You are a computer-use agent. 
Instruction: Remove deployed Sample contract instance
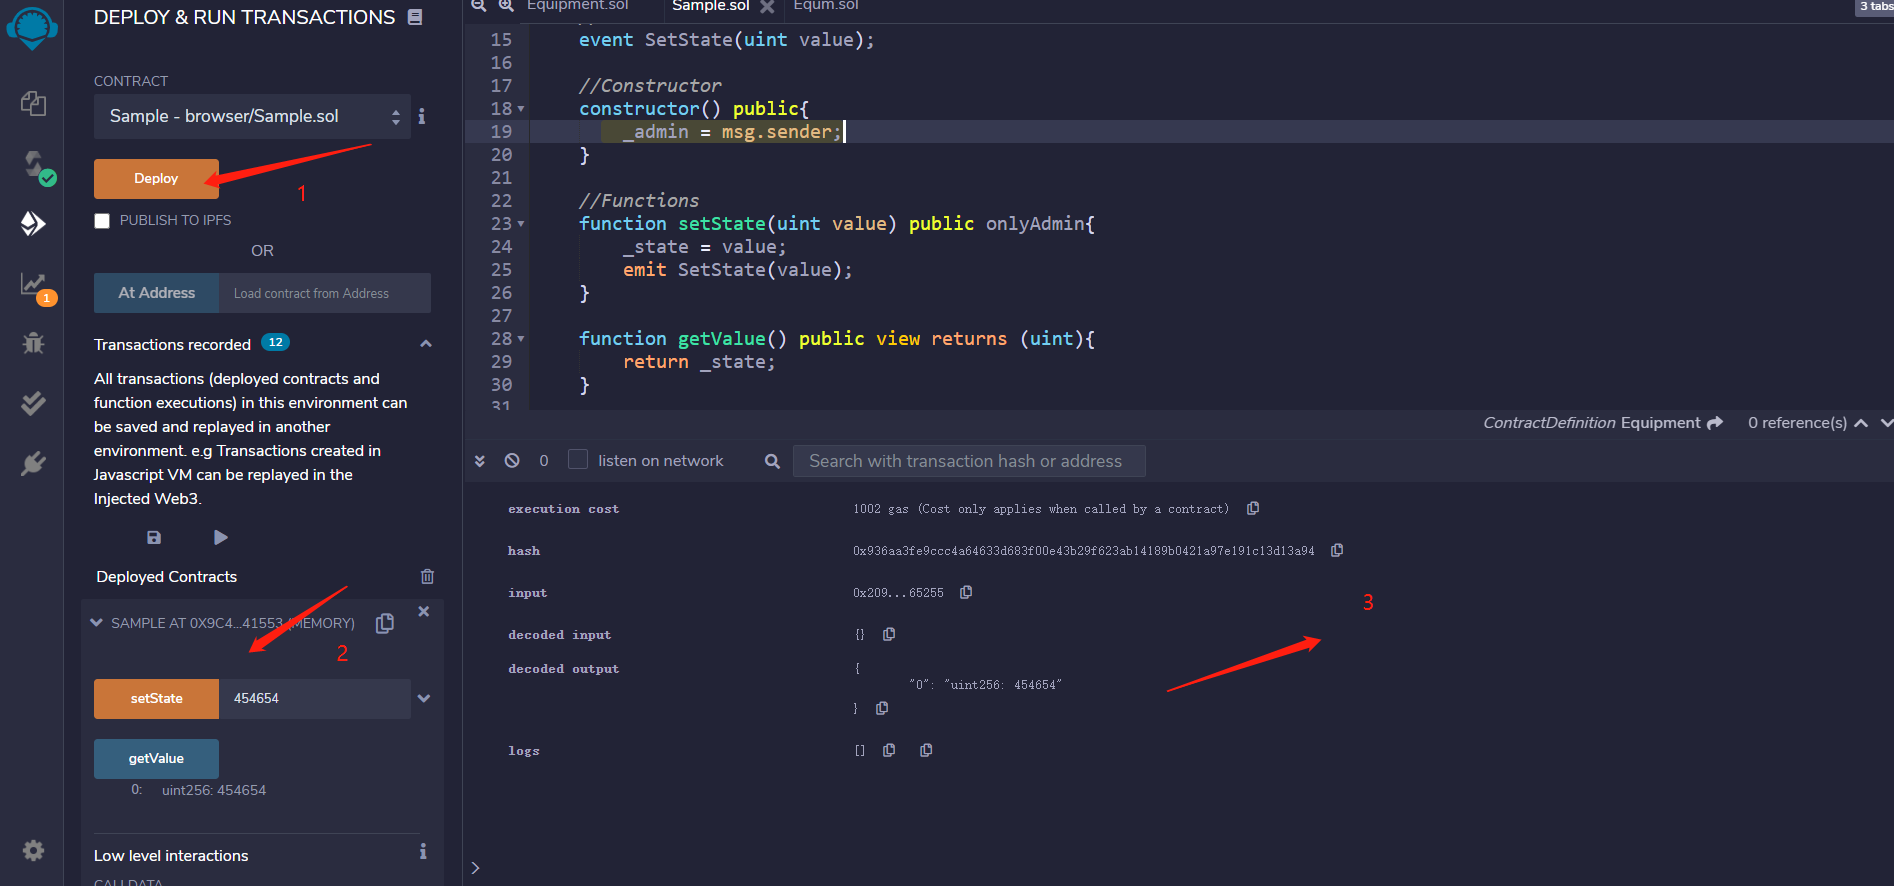tap(423, 611)
